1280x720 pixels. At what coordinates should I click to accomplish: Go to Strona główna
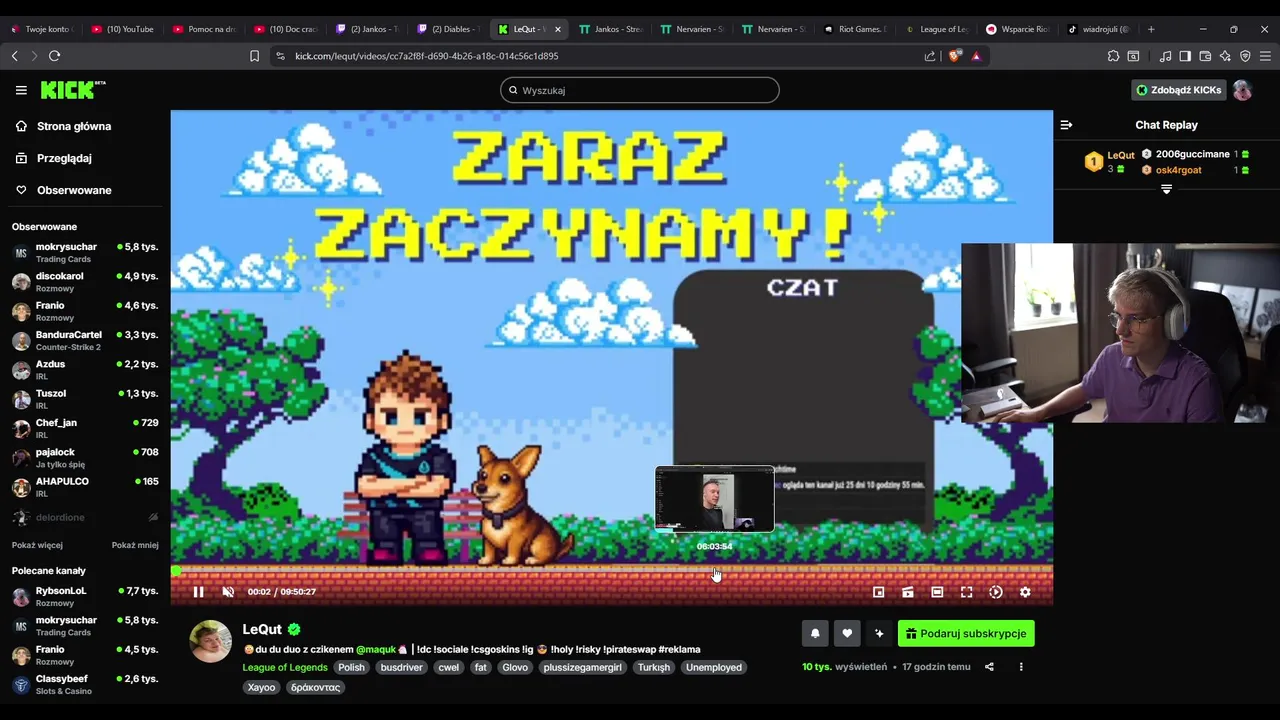coord(63,126)
